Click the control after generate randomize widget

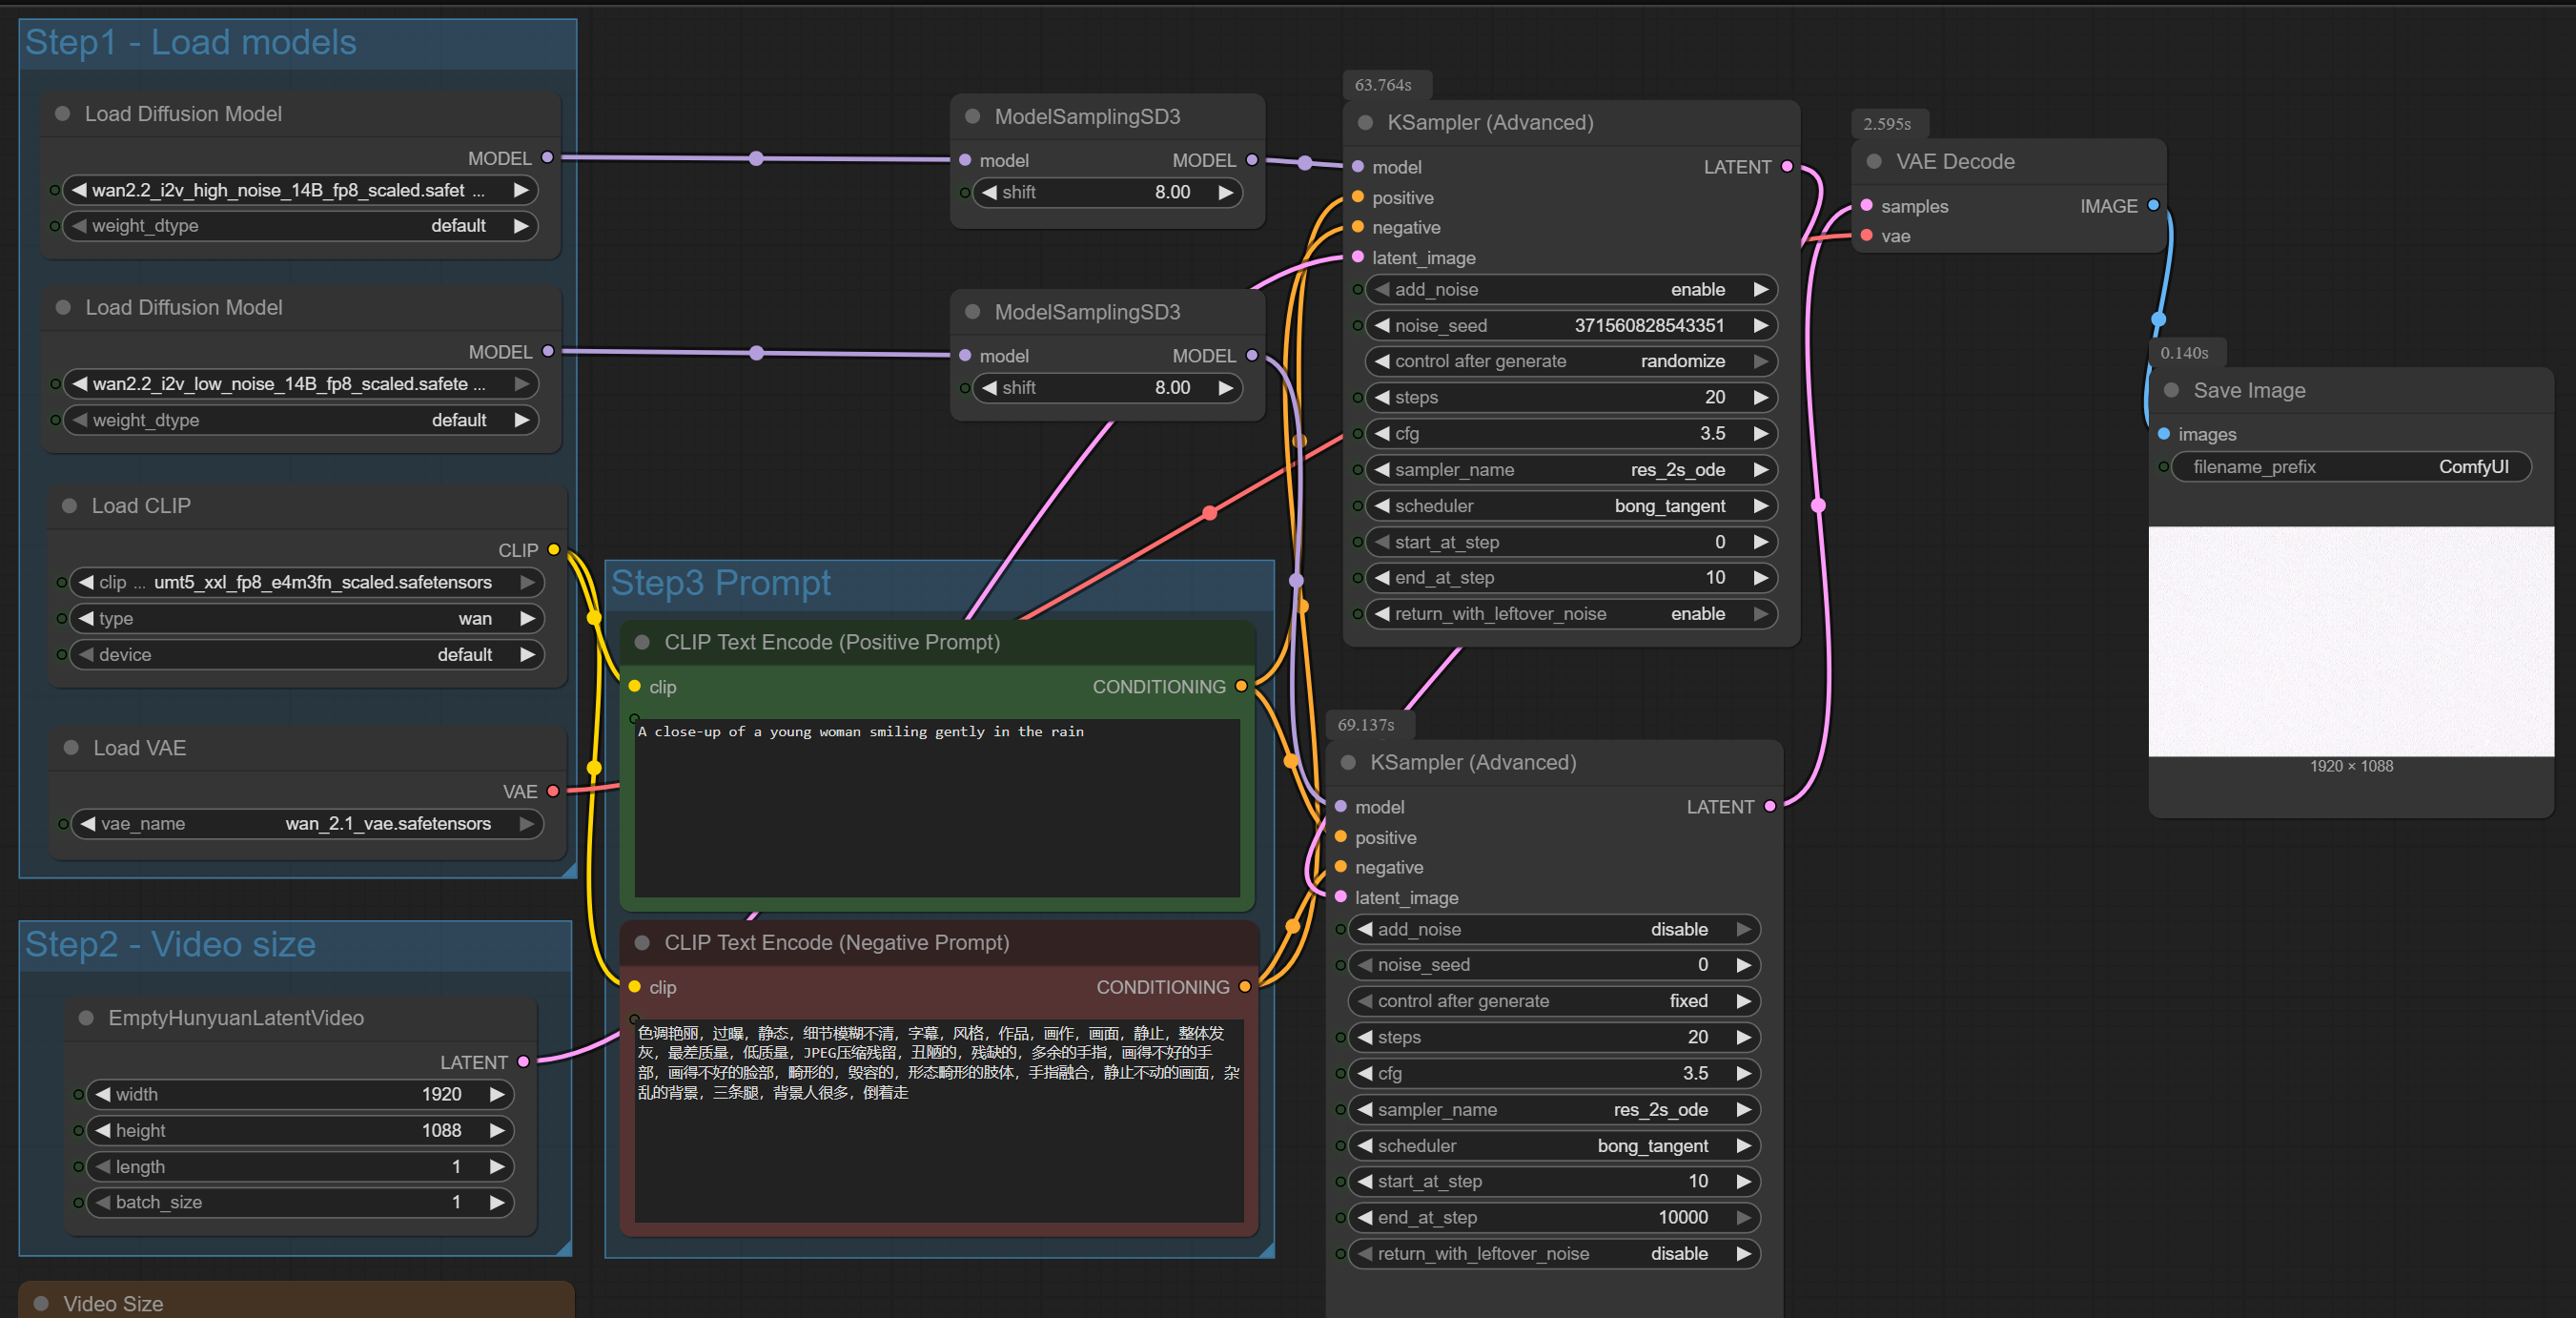pyautogui.click(x=1570, y=361)
